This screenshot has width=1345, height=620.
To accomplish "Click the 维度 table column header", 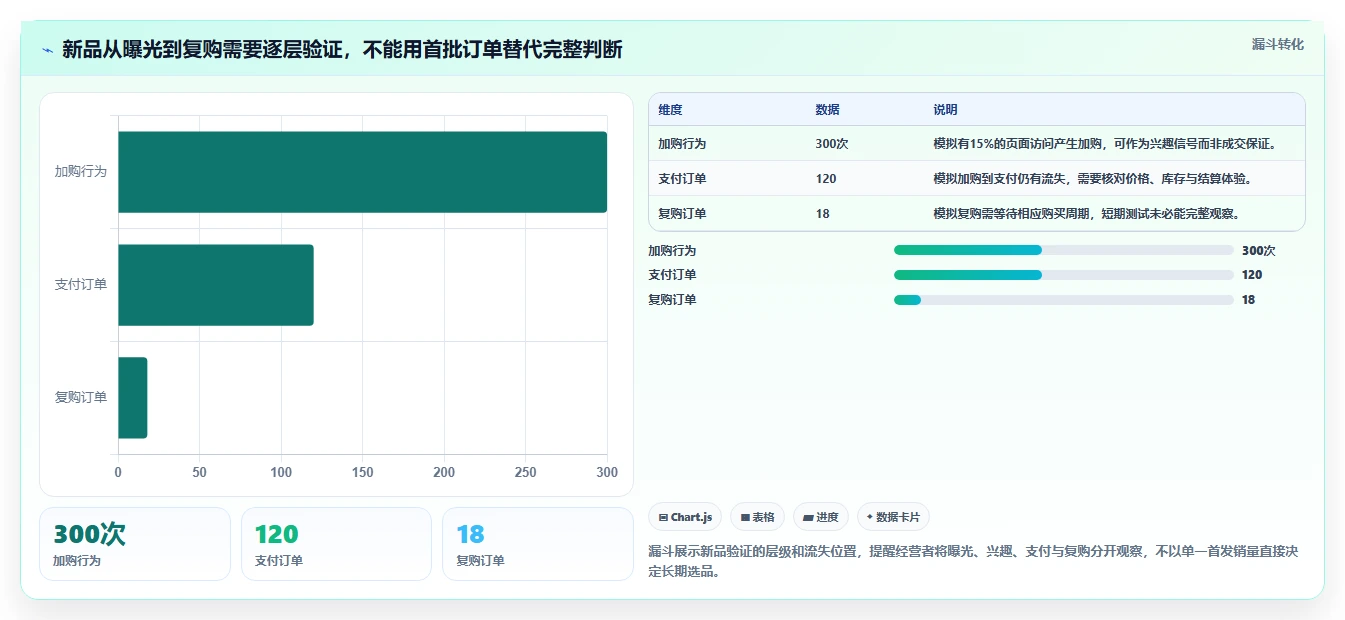I will click(670, 110).
